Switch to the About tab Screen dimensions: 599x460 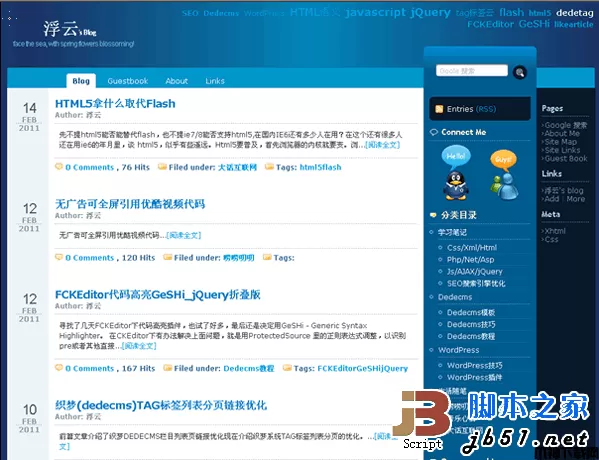(176, 81)
